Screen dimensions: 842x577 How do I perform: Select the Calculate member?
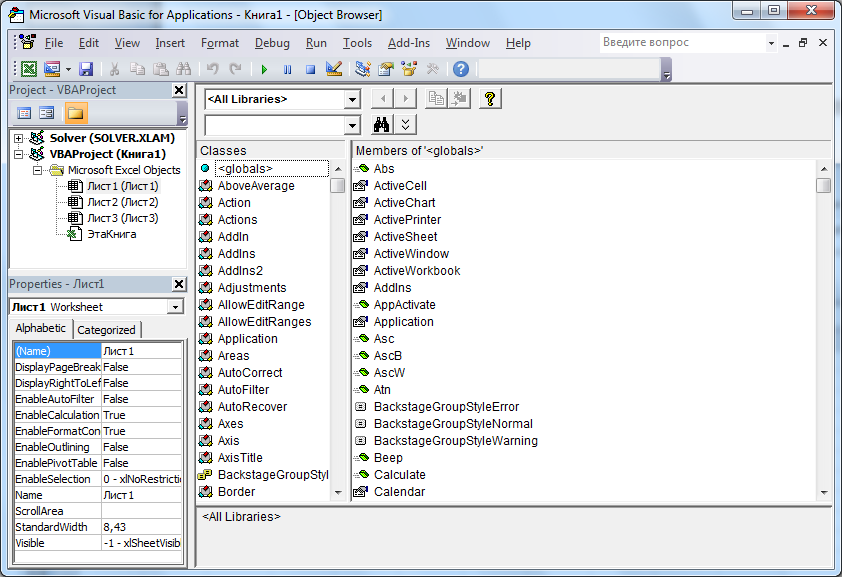(400, 475)
